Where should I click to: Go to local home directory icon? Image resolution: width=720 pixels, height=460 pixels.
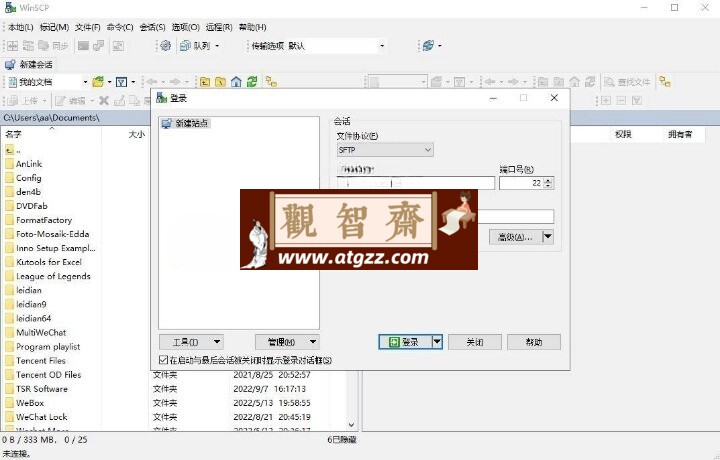pyautogui.click(x=236, y=82)
